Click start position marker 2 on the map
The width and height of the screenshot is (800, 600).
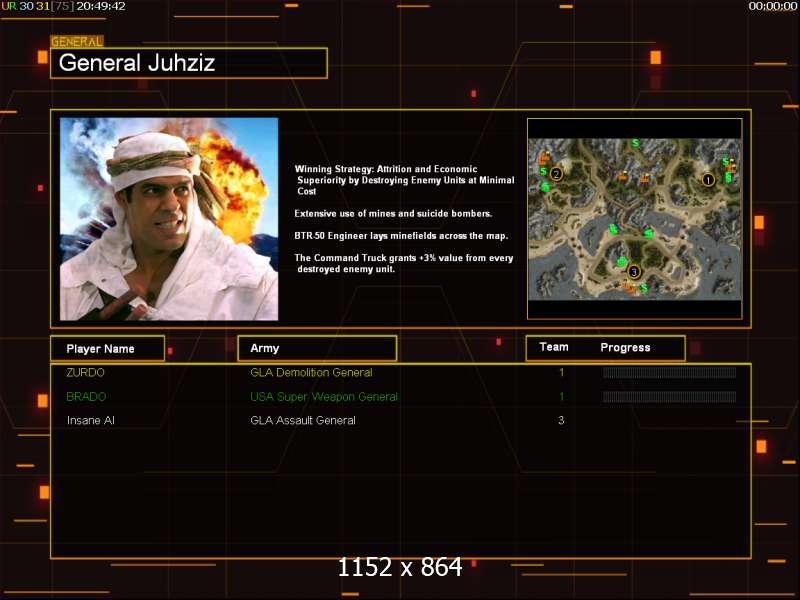(556, 174)
